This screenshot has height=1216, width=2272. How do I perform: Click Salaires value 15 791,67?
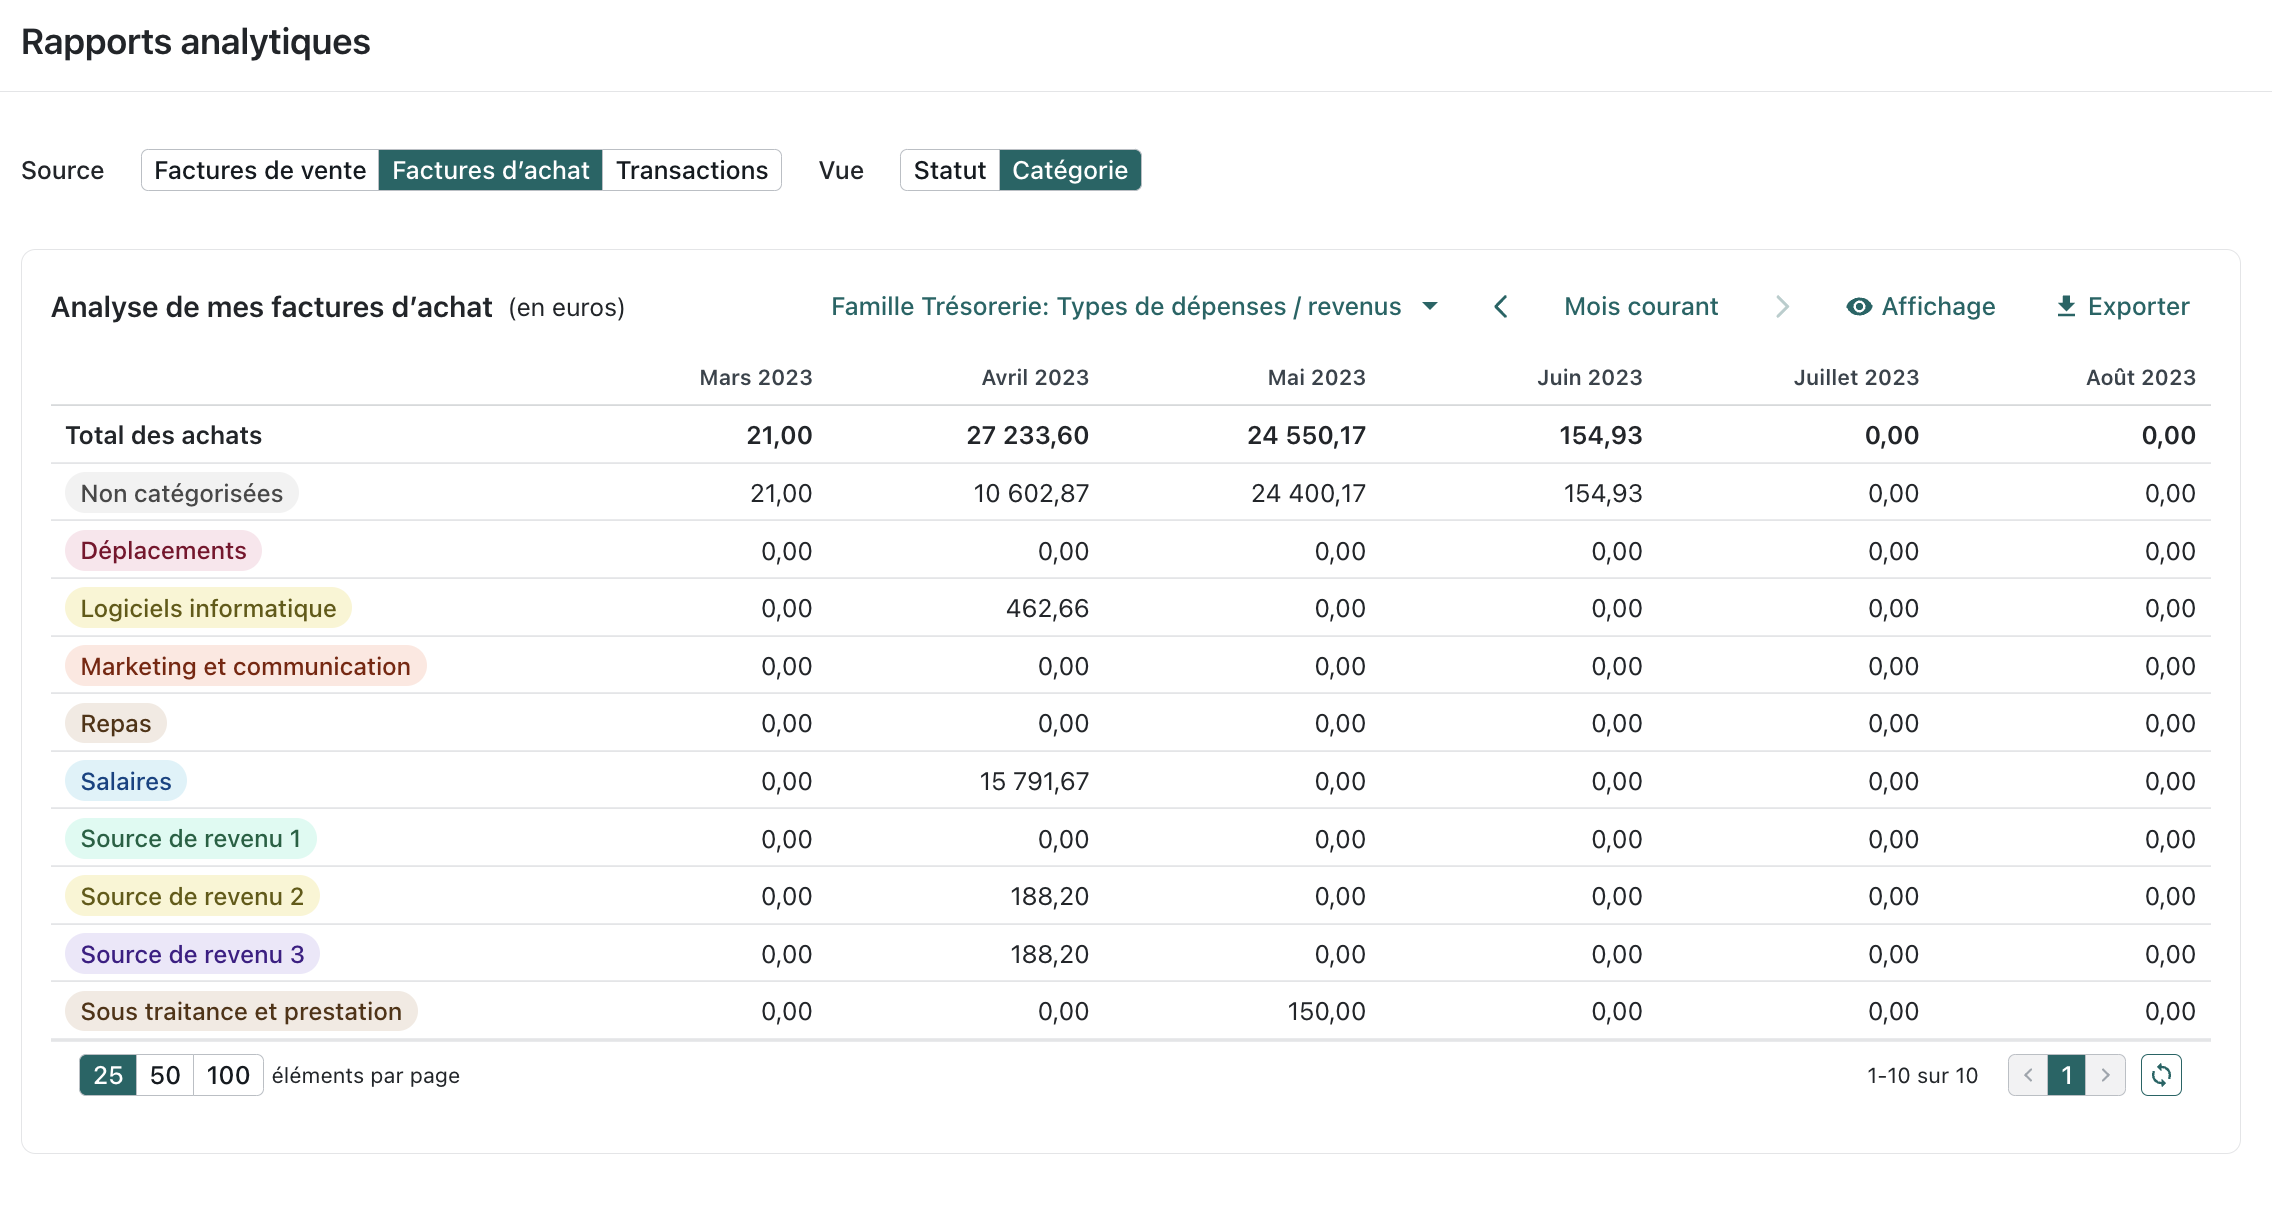click(x=1034, y=781)
